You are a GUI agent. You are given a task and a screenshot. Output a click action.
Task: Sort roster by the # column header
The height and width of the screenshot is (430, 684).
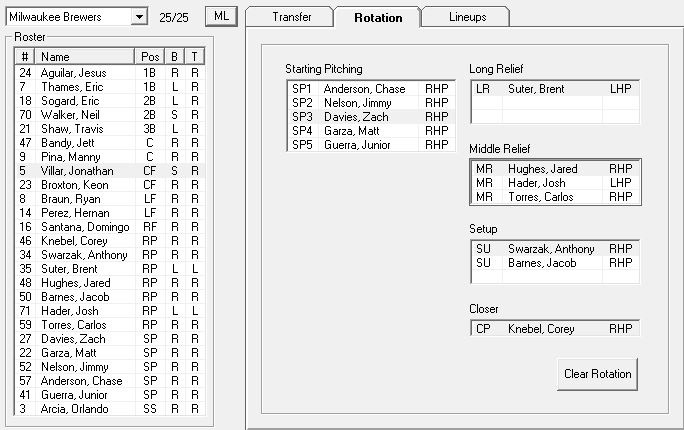(25, 57)
